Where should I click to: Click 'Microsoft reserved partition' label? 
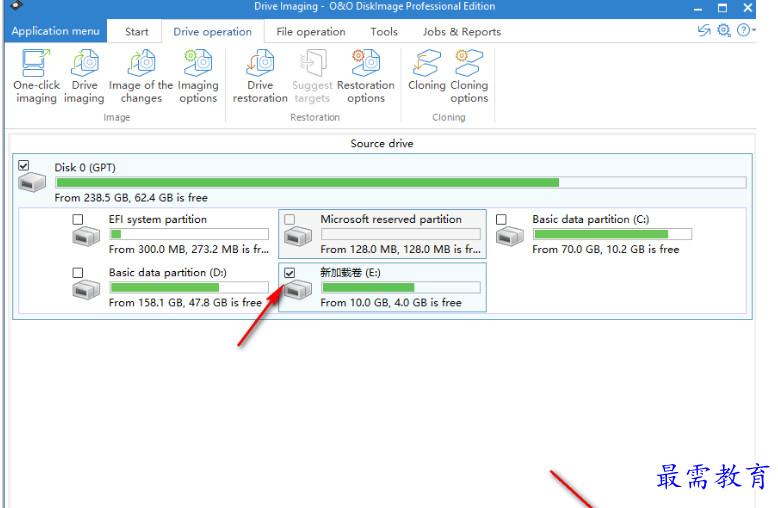pos(391,219)
